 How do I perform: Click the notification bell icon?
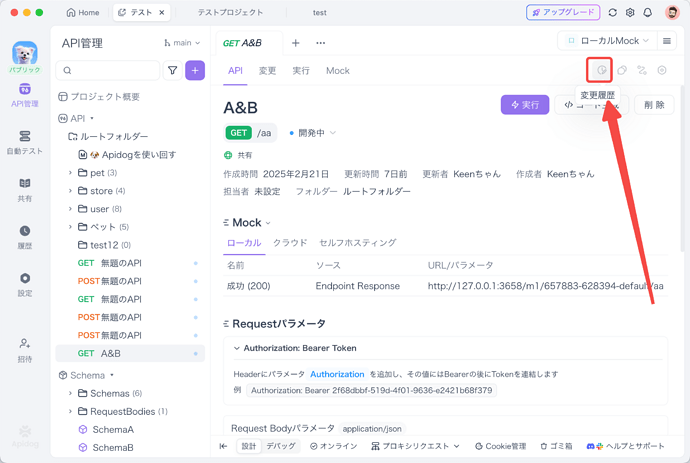pyautogui.click(x=648, y=13)
